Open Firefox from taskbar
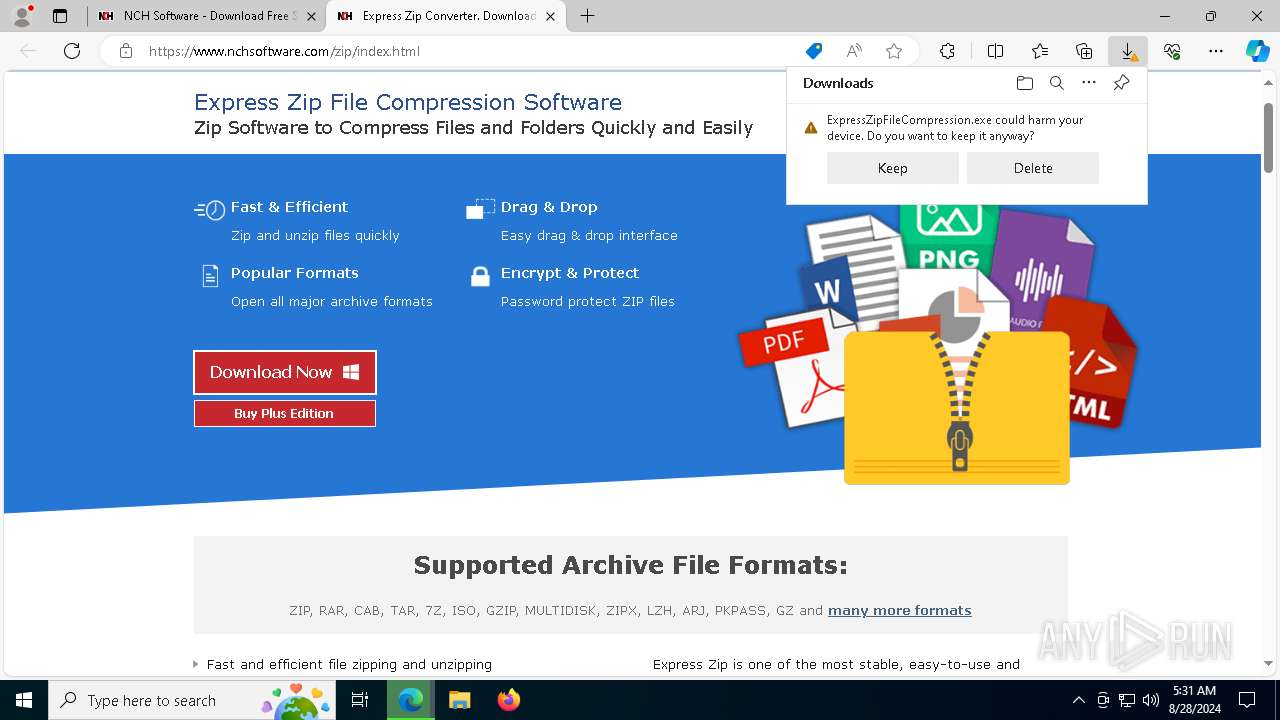 click(x=509, y=700)
